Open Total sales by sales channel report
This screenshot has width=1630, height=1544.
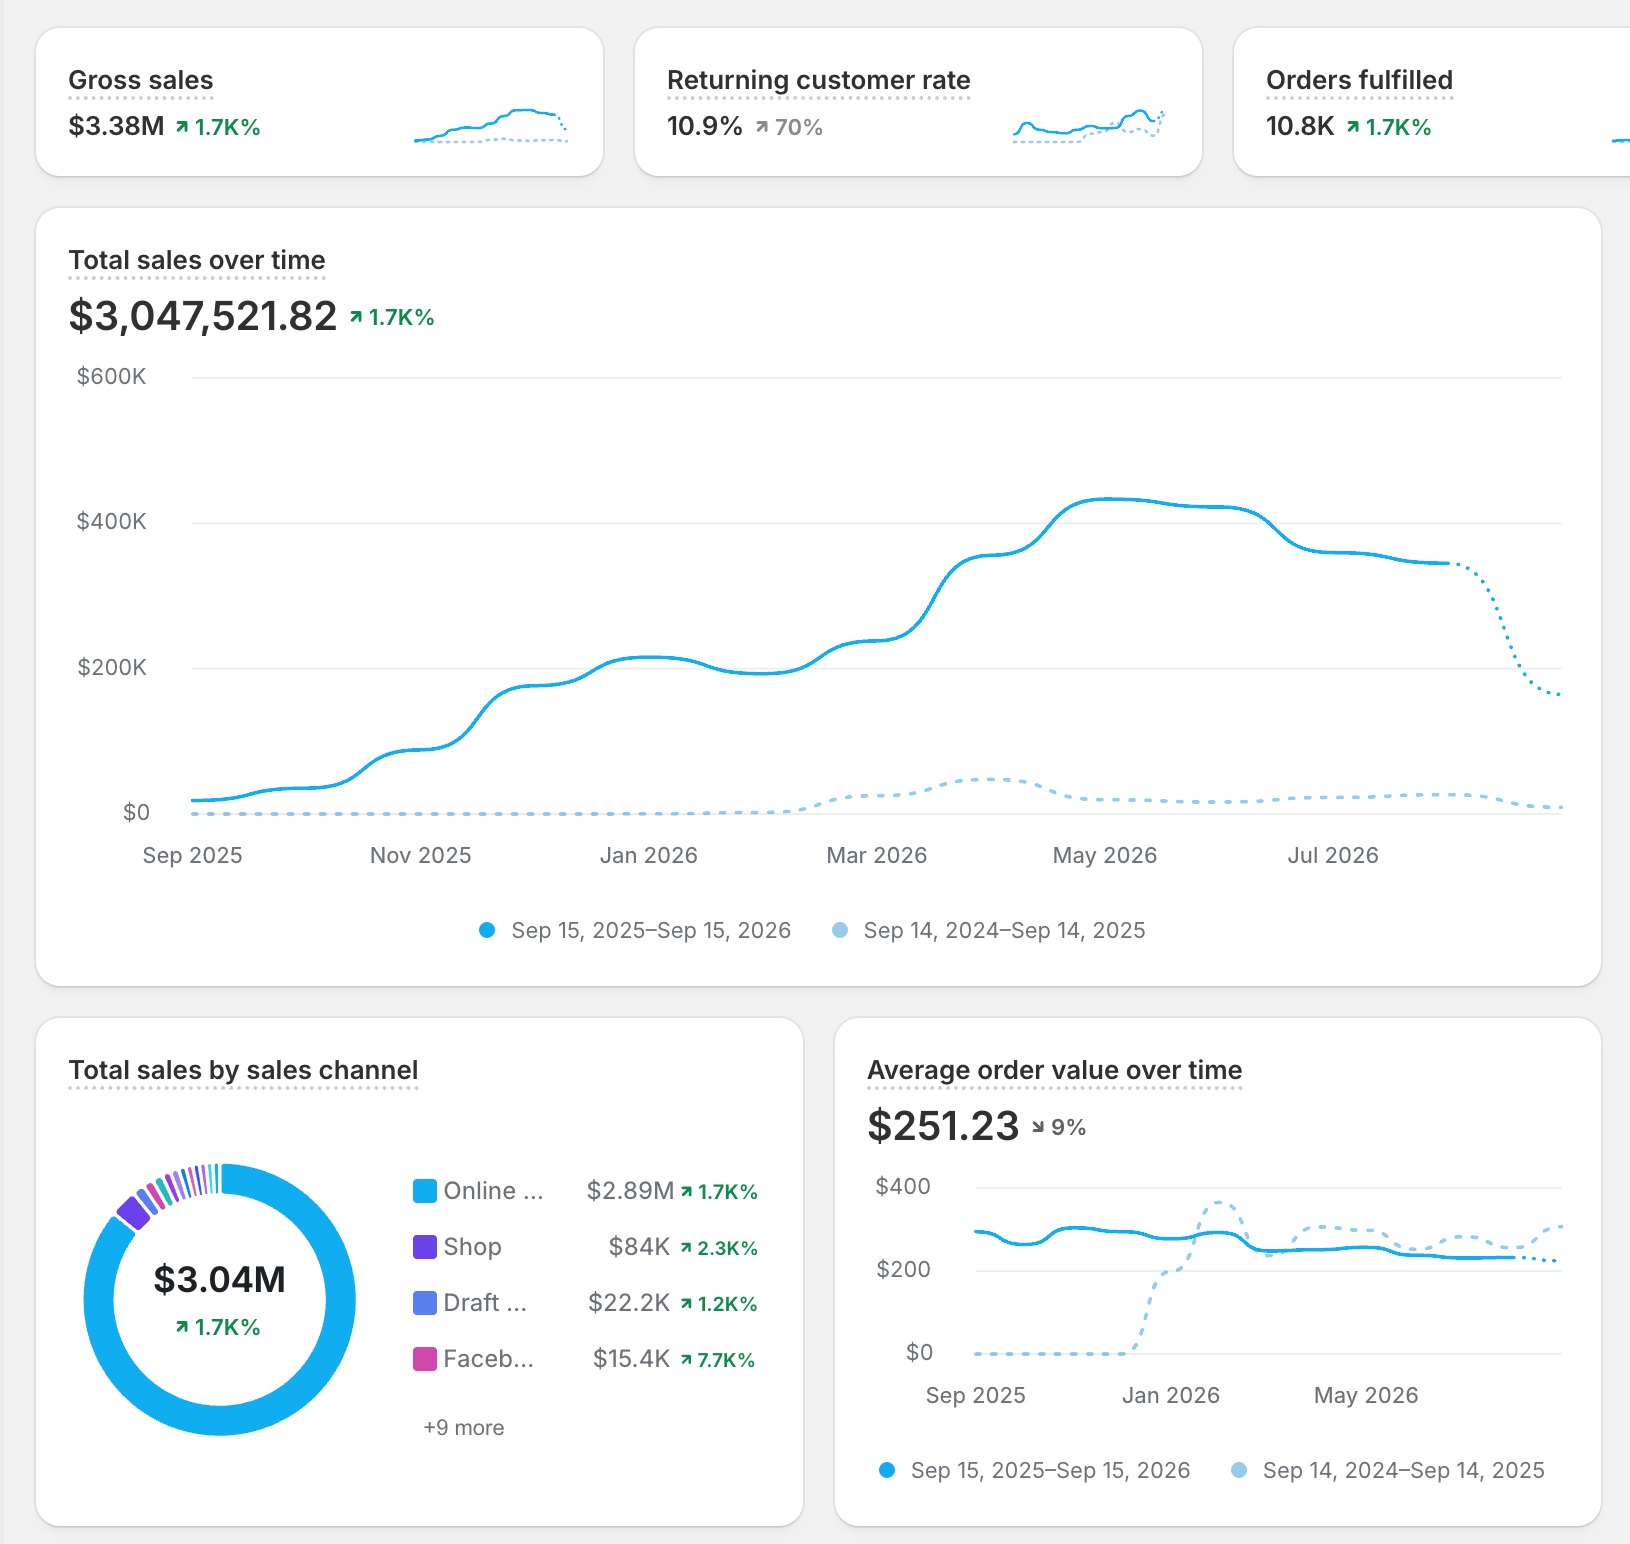243,1070
